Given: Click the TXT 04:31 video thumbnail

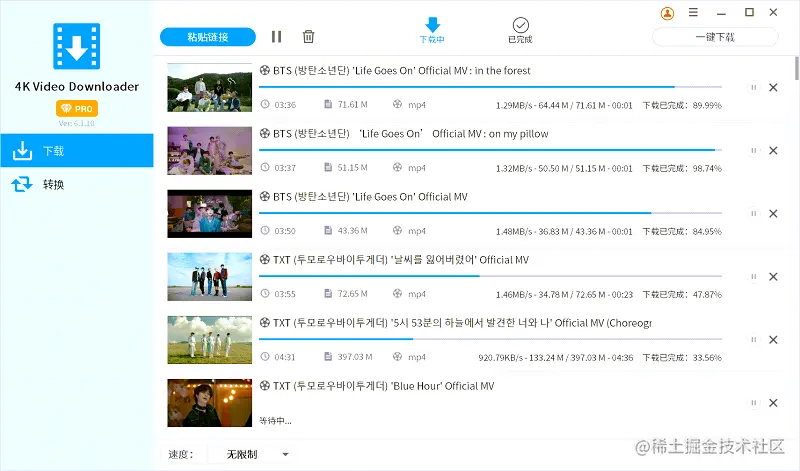Looking at the screenshot, I should coord(210,340).
